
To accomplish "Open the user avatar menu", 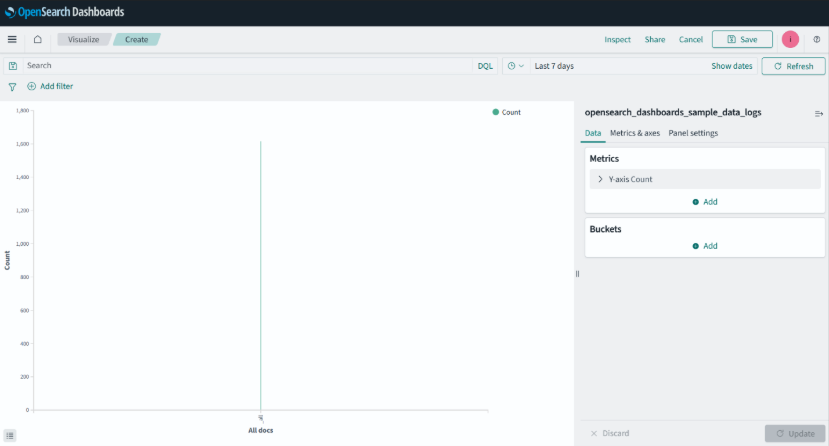I will coord(790,39).
